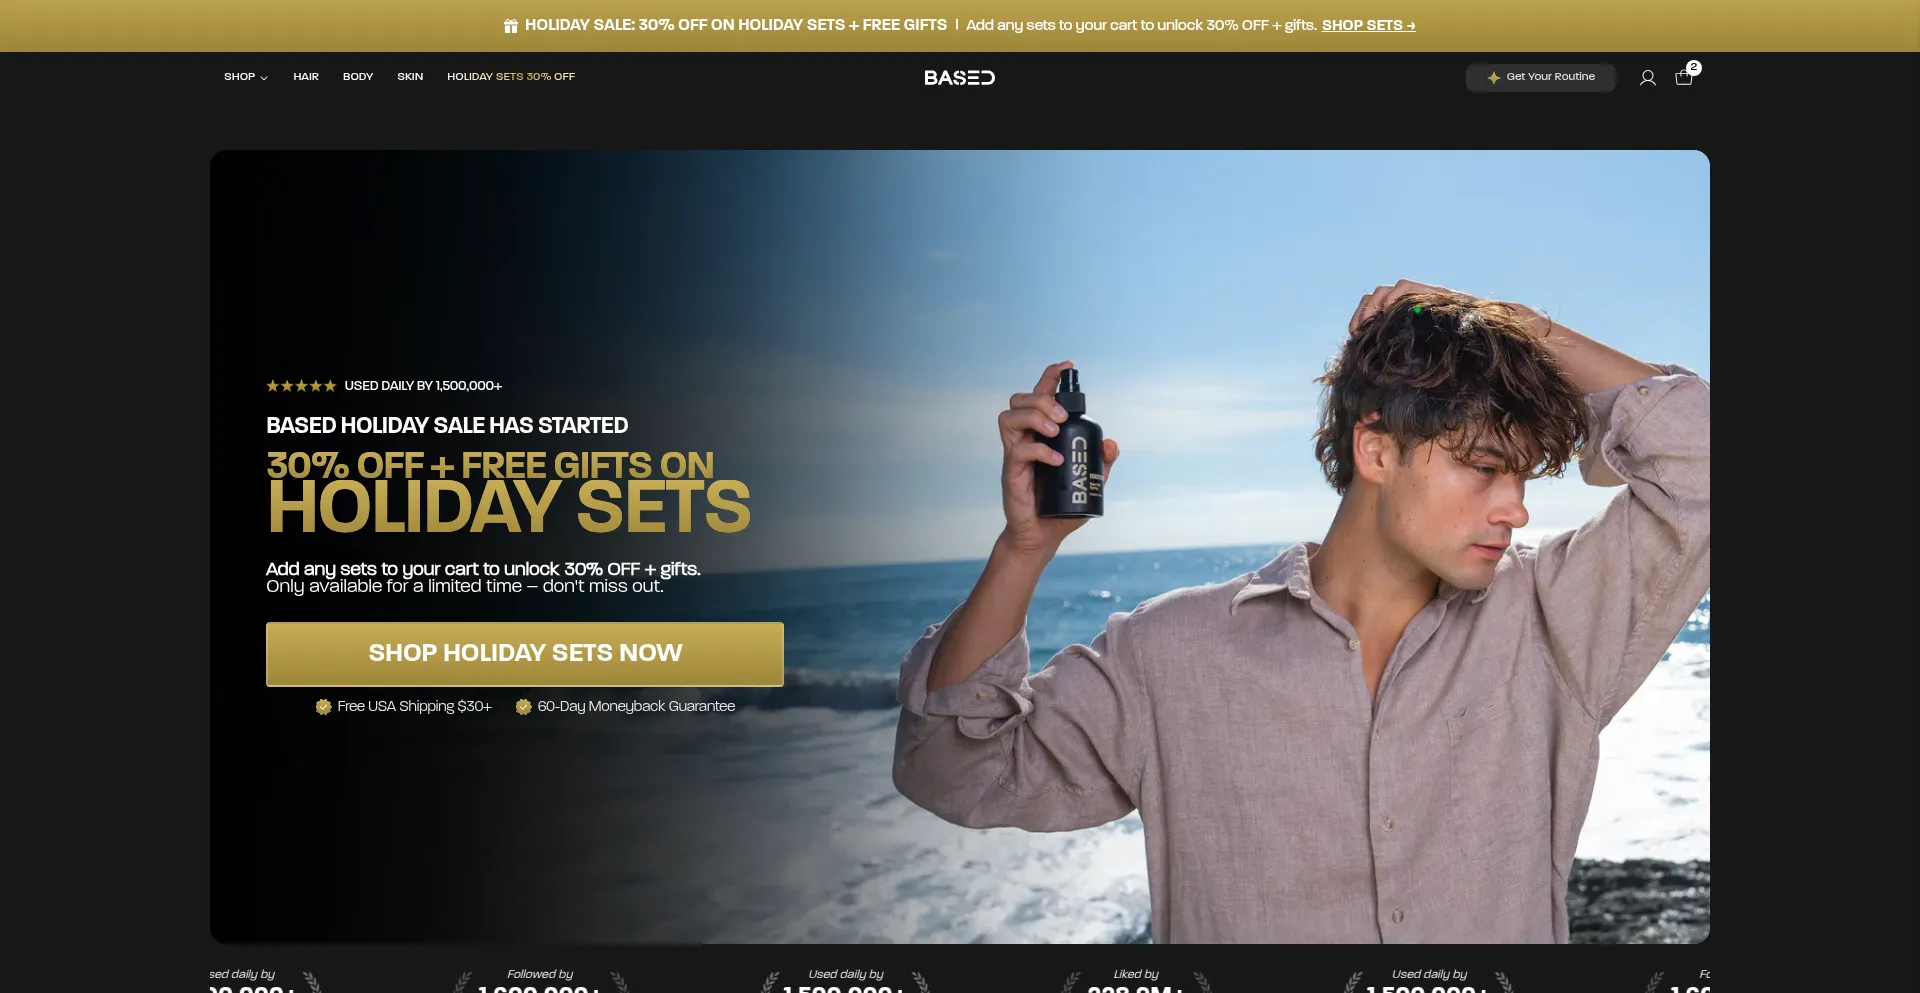
Task: Click the Get Your Routine button
Action: 1541,78
